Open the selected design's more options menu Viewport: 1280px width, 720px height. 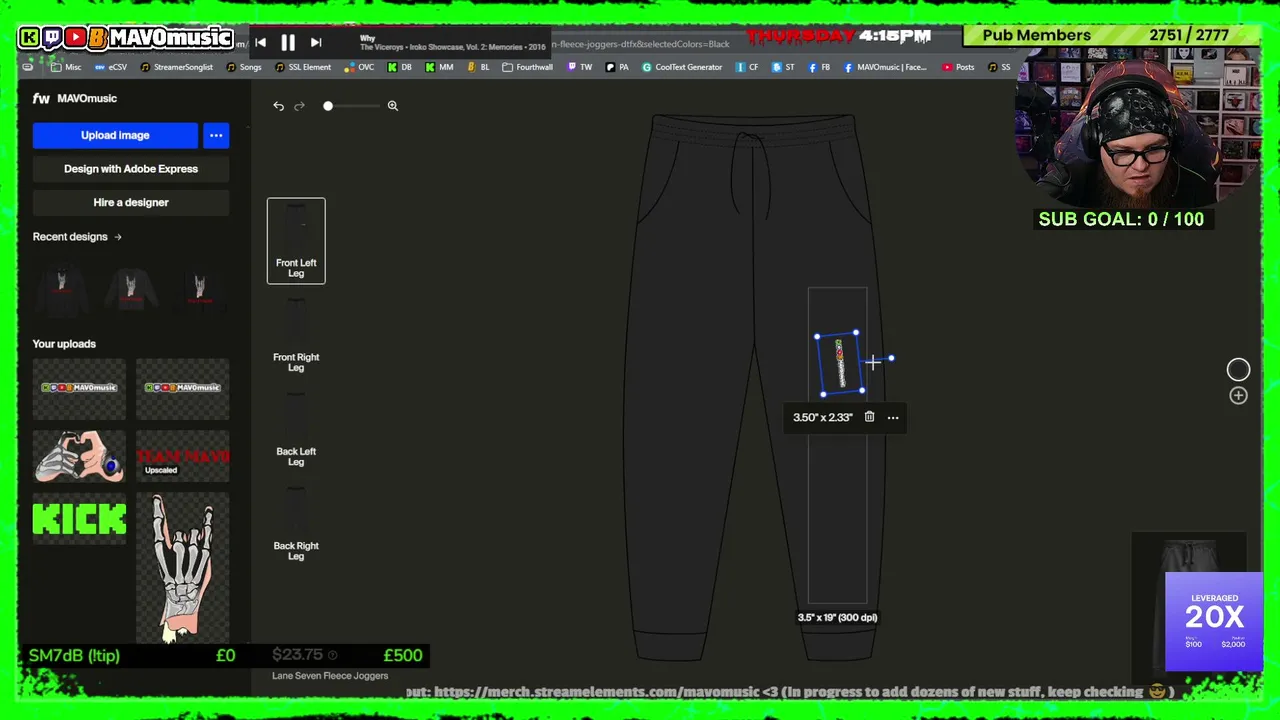893,417
